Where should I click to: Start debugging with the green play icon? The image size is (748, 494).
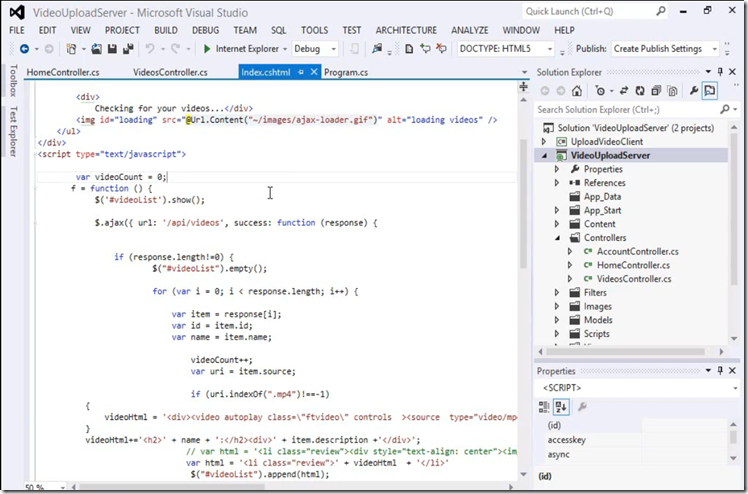click(x=207, y=49)
